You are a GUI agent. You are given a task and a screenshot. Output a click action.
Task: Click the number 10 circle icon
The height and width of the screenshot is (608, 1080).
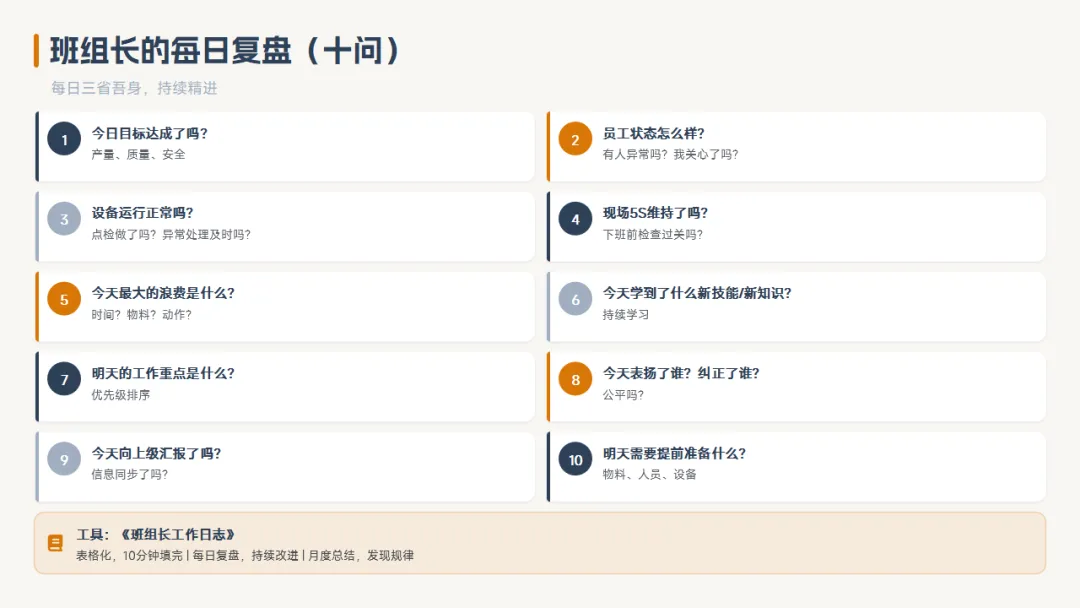point(575,460)
